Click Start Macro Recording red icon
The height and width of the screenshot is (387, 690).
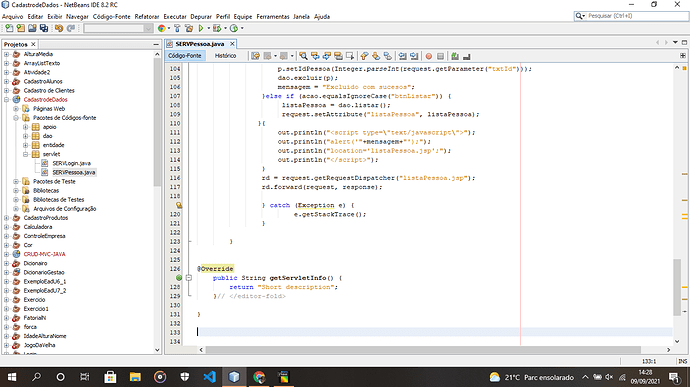(429, 56)
